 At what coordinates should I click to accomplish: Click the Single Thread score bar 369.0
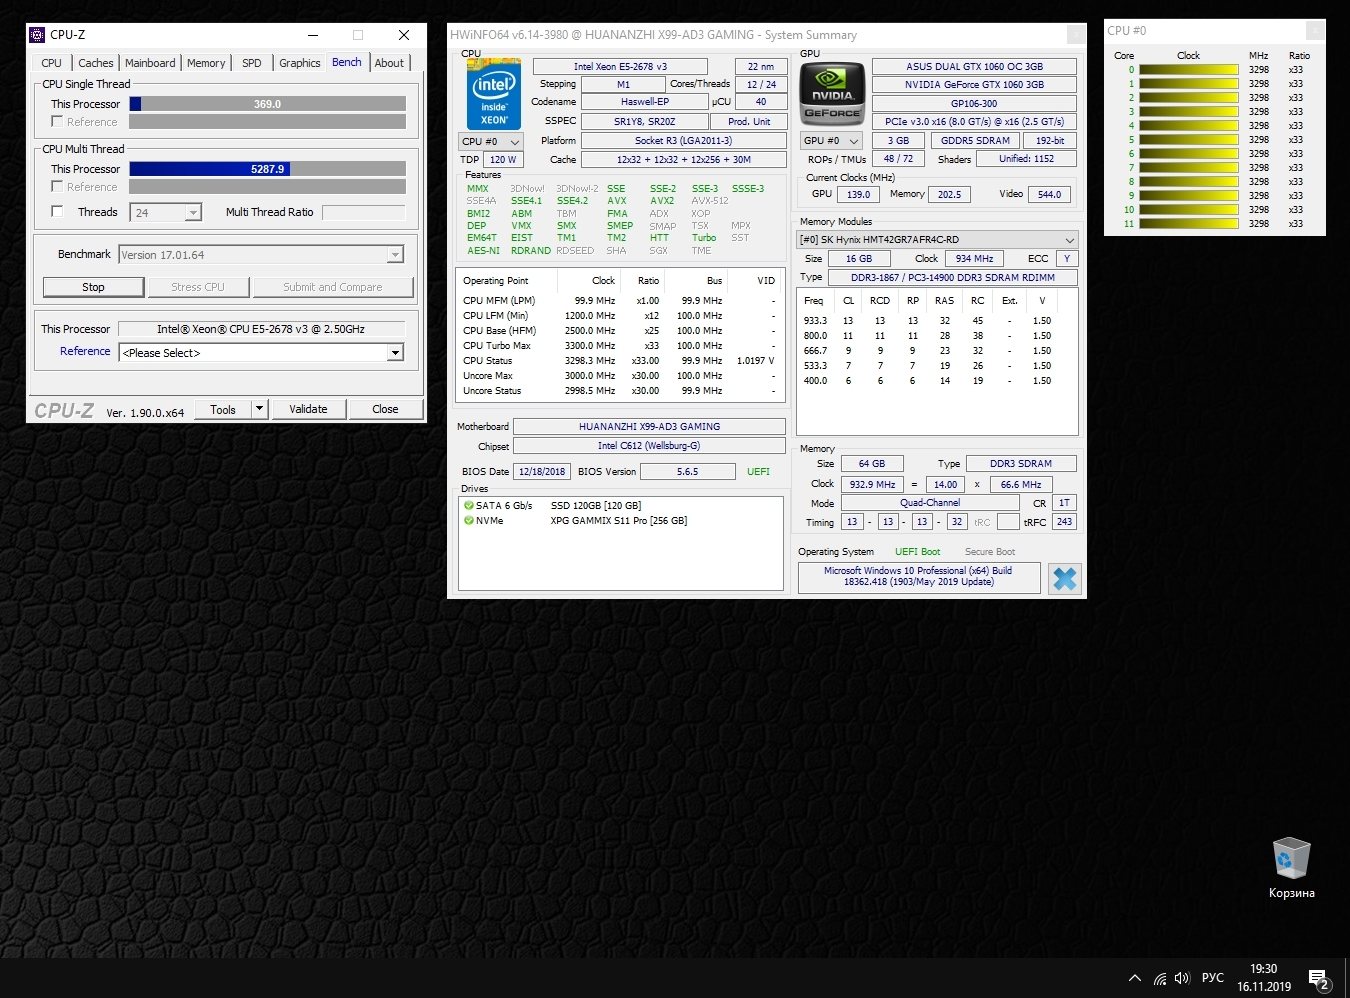[x=267, y=104]
